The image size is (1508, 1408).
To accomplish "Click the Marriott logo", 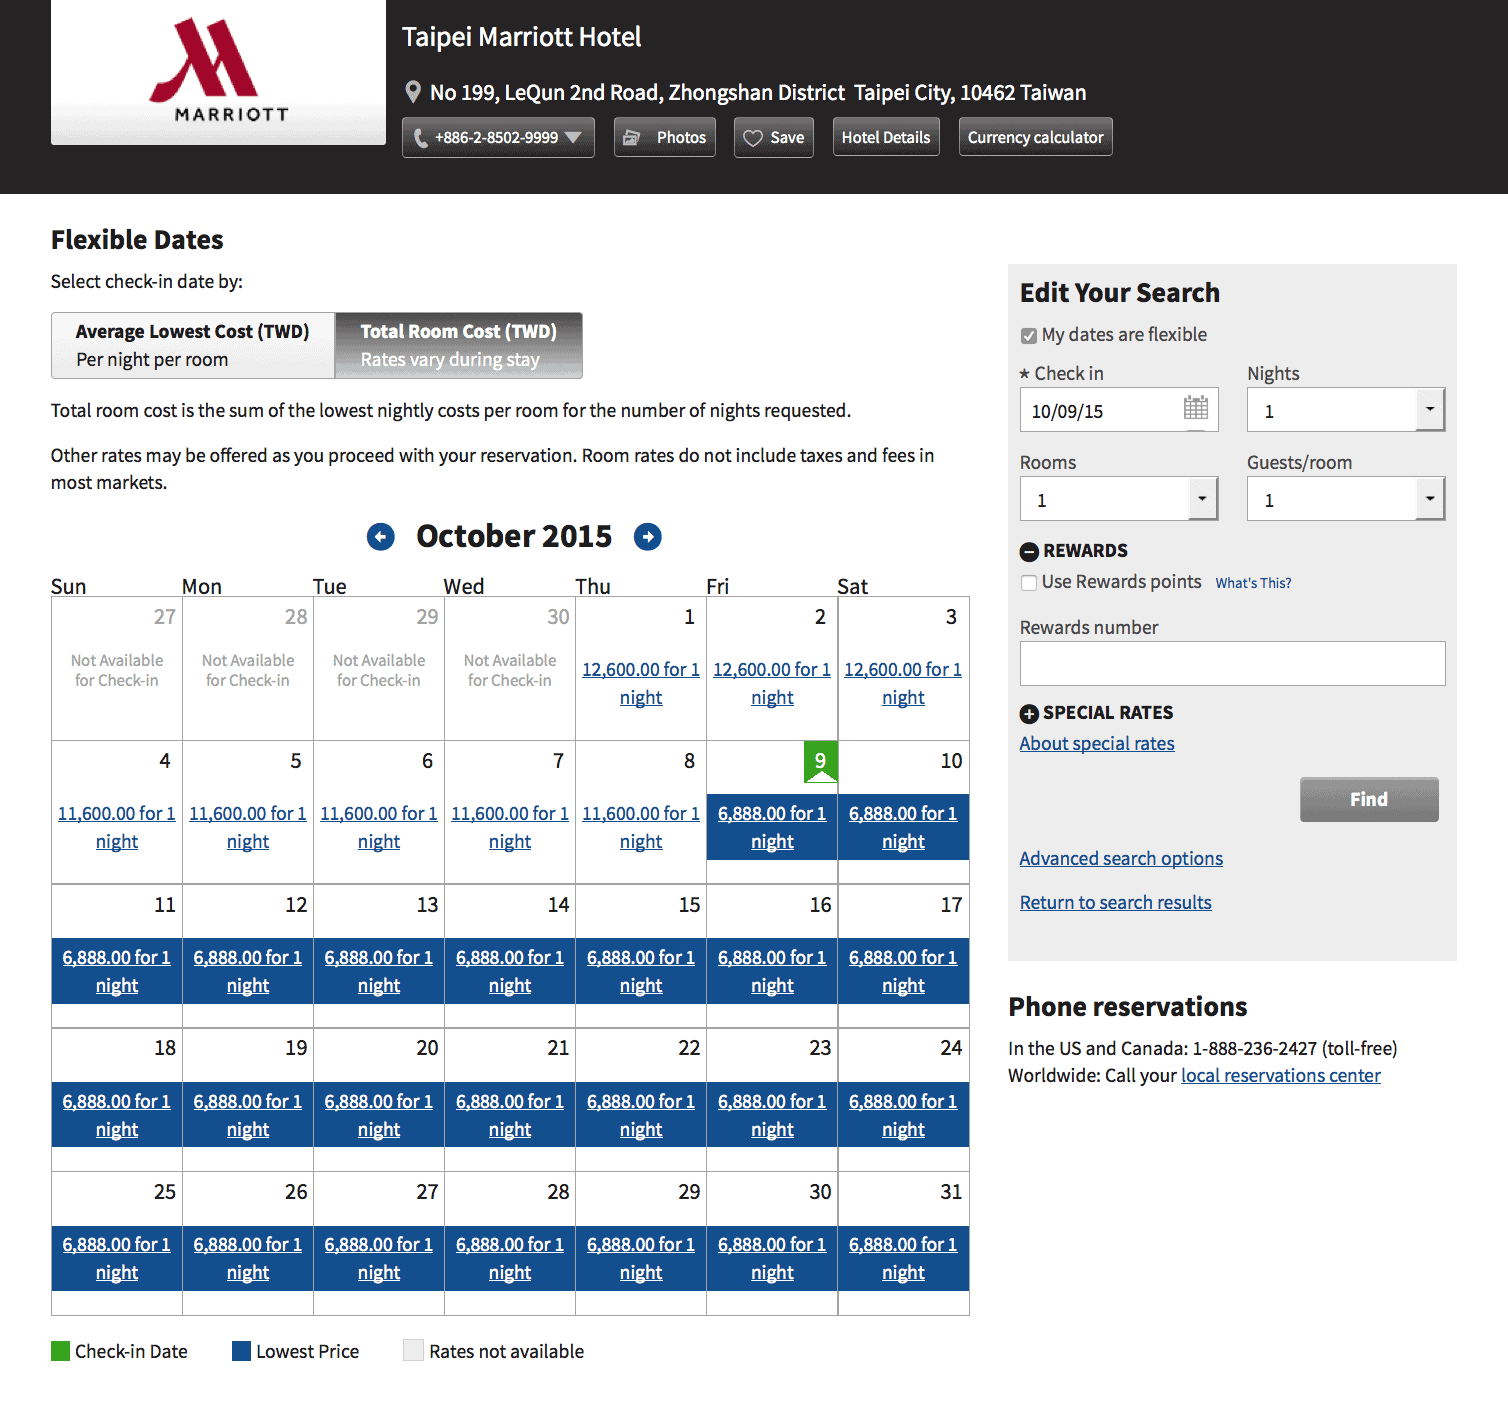I will click(x=218, y=72).
